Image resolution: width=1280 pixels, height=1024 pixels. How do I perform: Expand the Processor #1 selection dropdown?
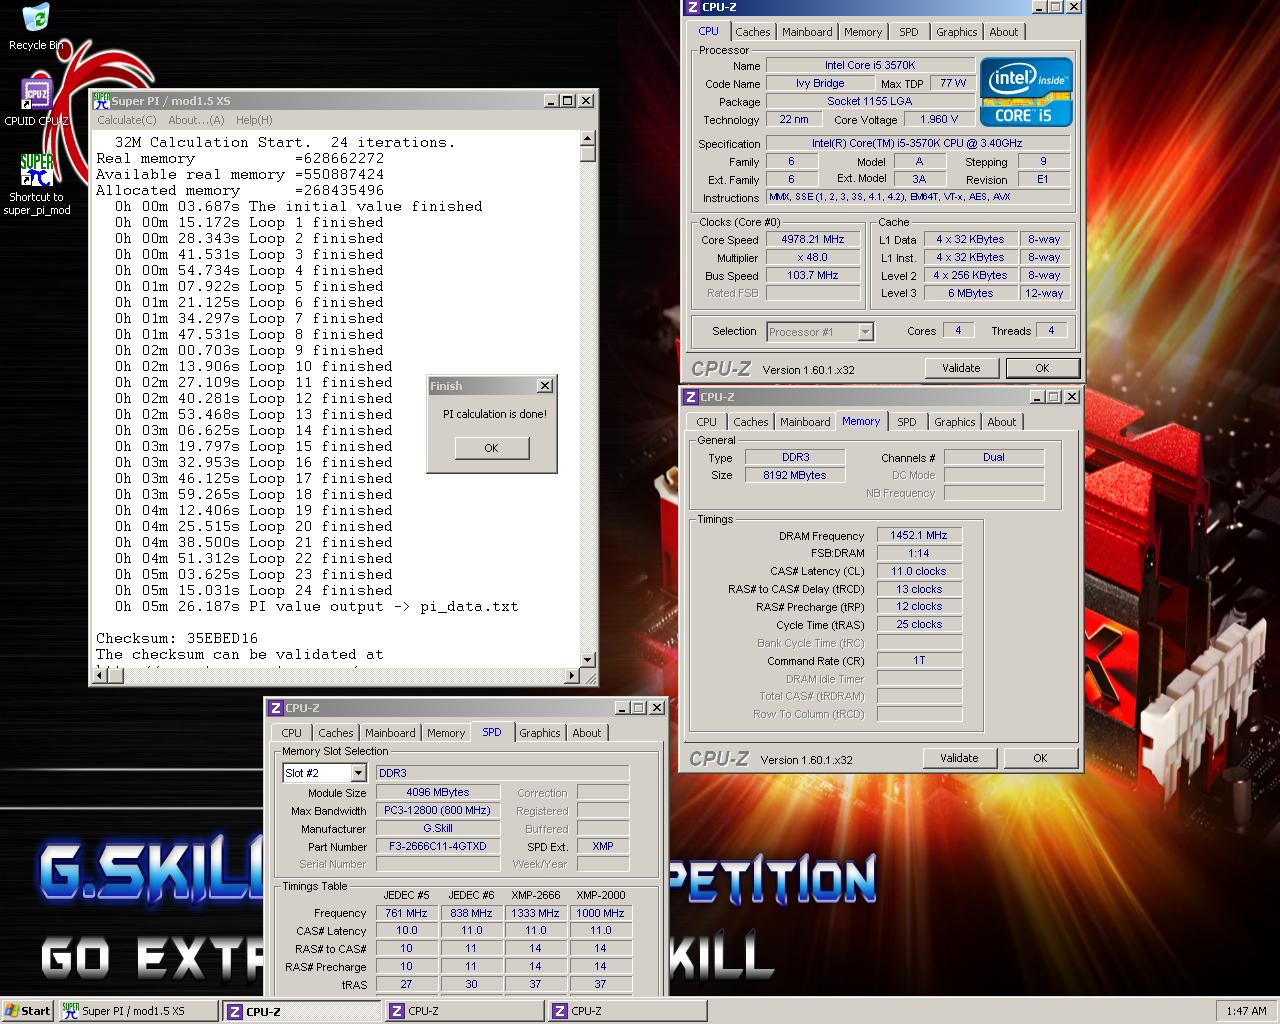[865, 332]
